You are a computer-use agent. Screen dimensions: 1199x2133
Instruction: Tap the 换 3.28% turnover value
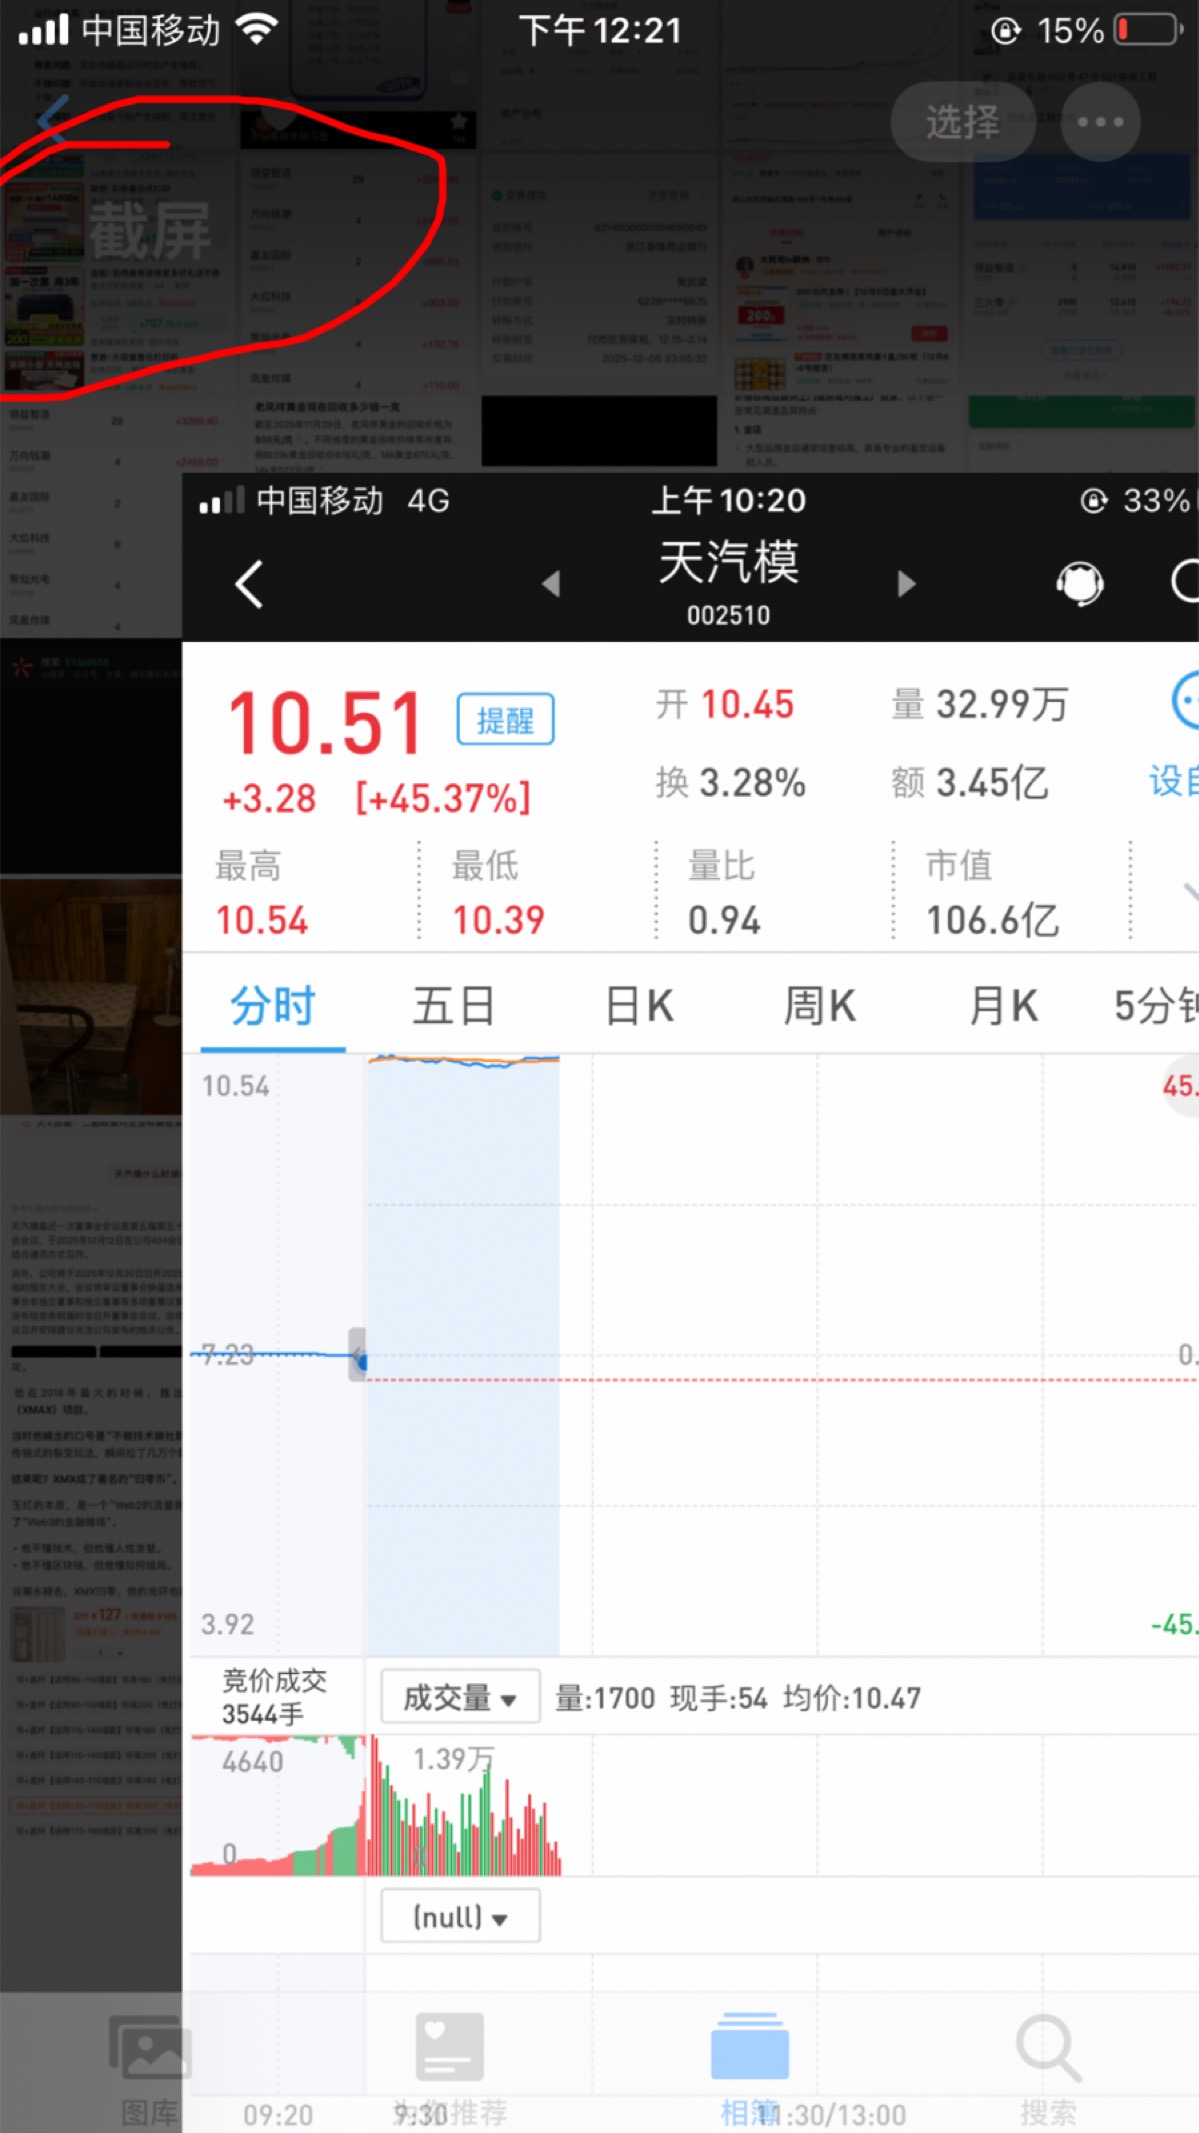pyautogui.click(x=731, y=783)
